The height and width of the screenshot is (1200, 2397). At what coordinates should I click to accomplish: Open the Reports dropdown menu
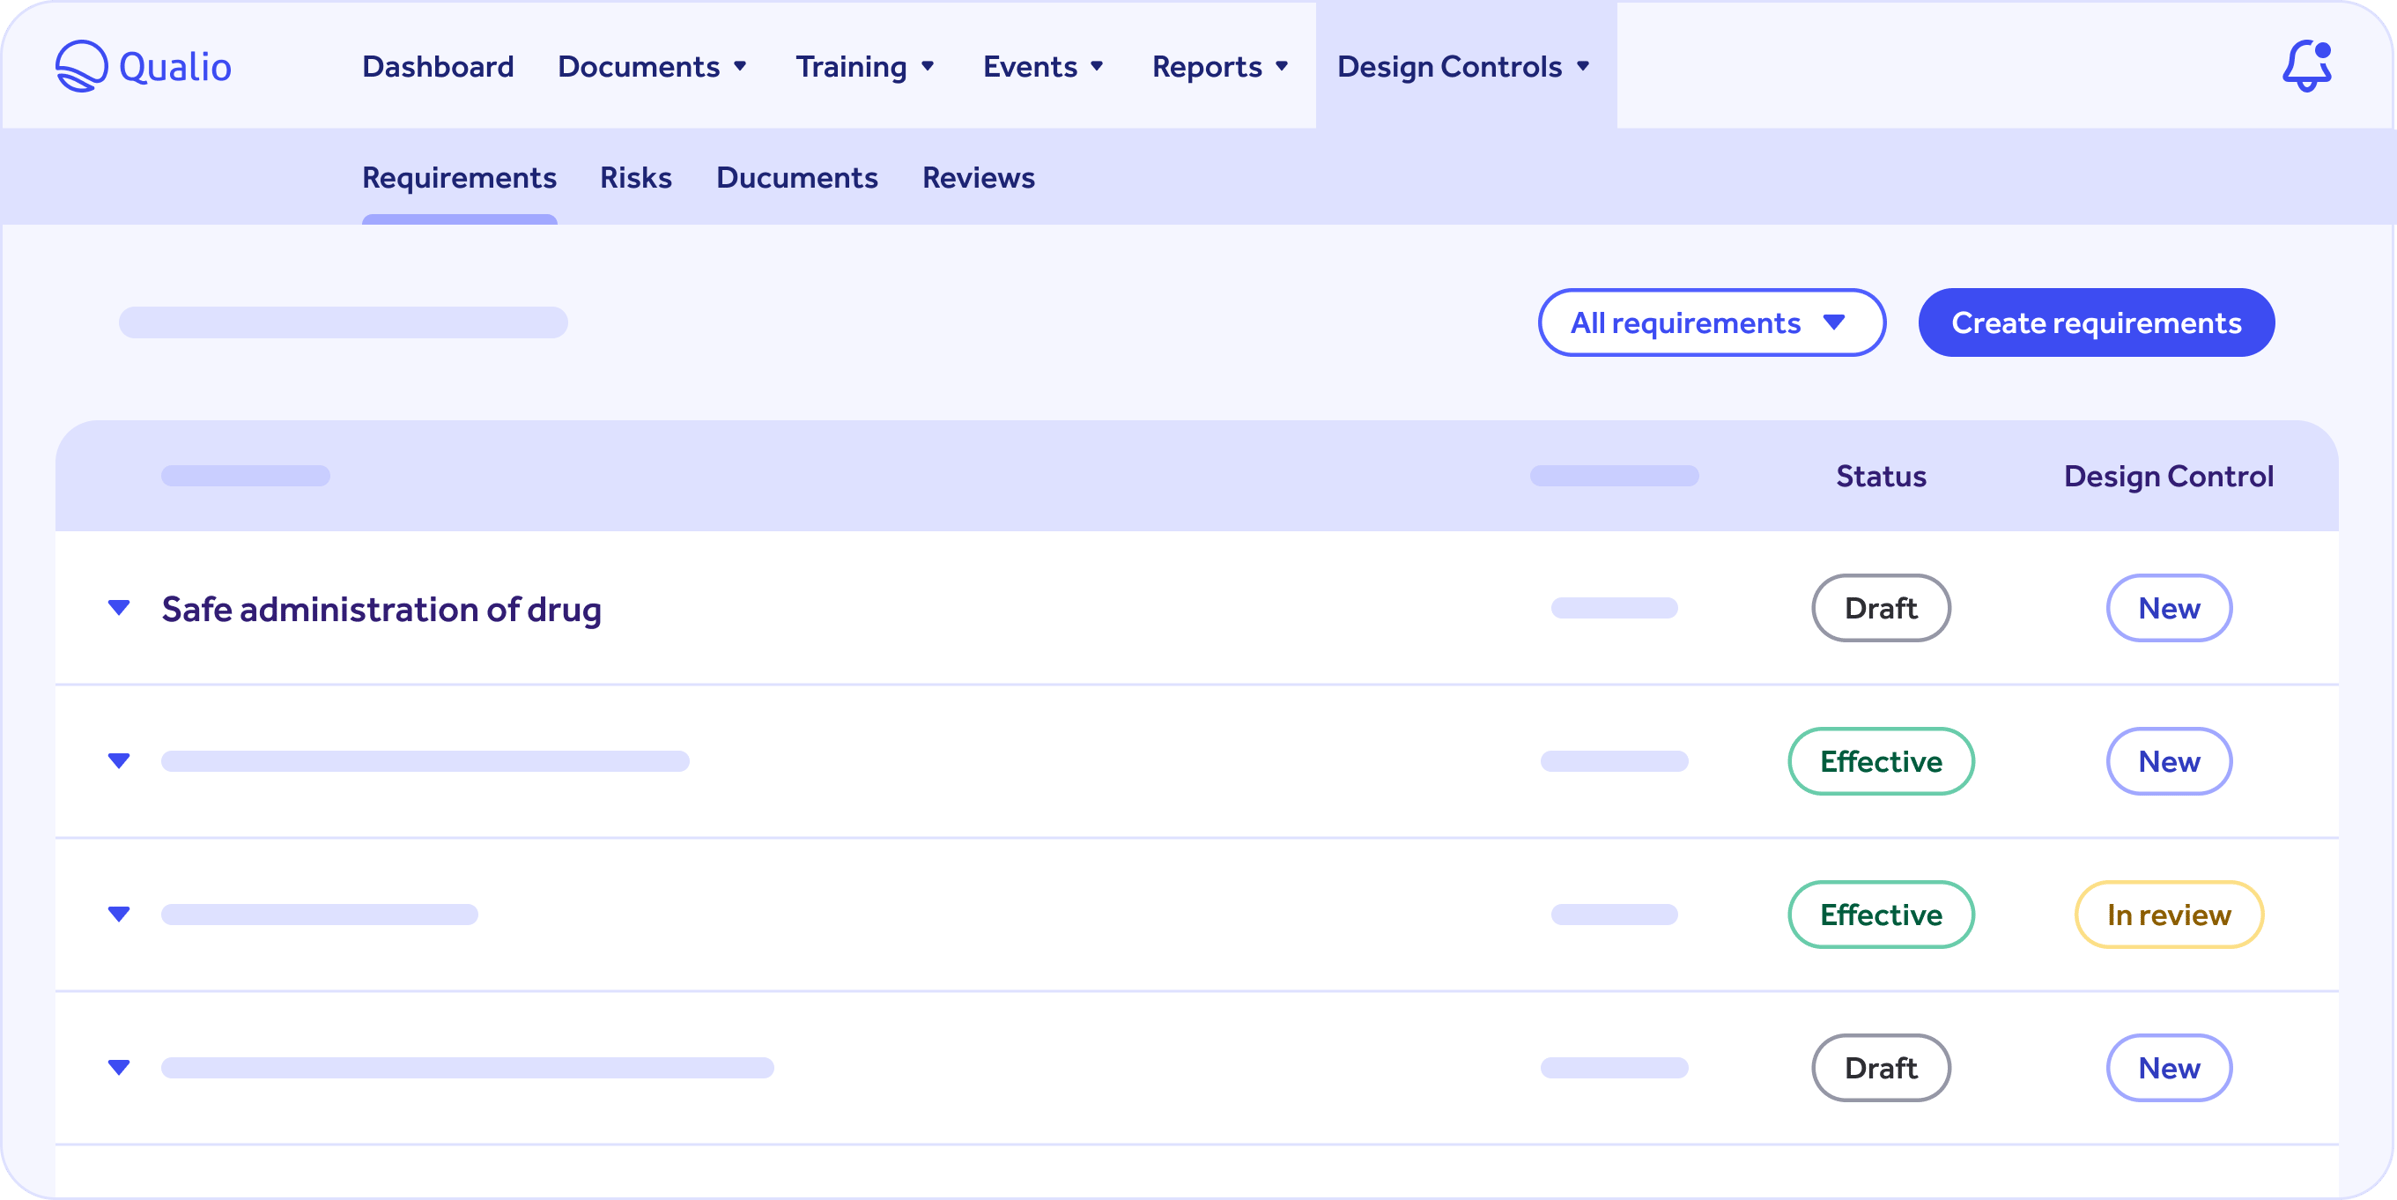tap(1220, 66)
